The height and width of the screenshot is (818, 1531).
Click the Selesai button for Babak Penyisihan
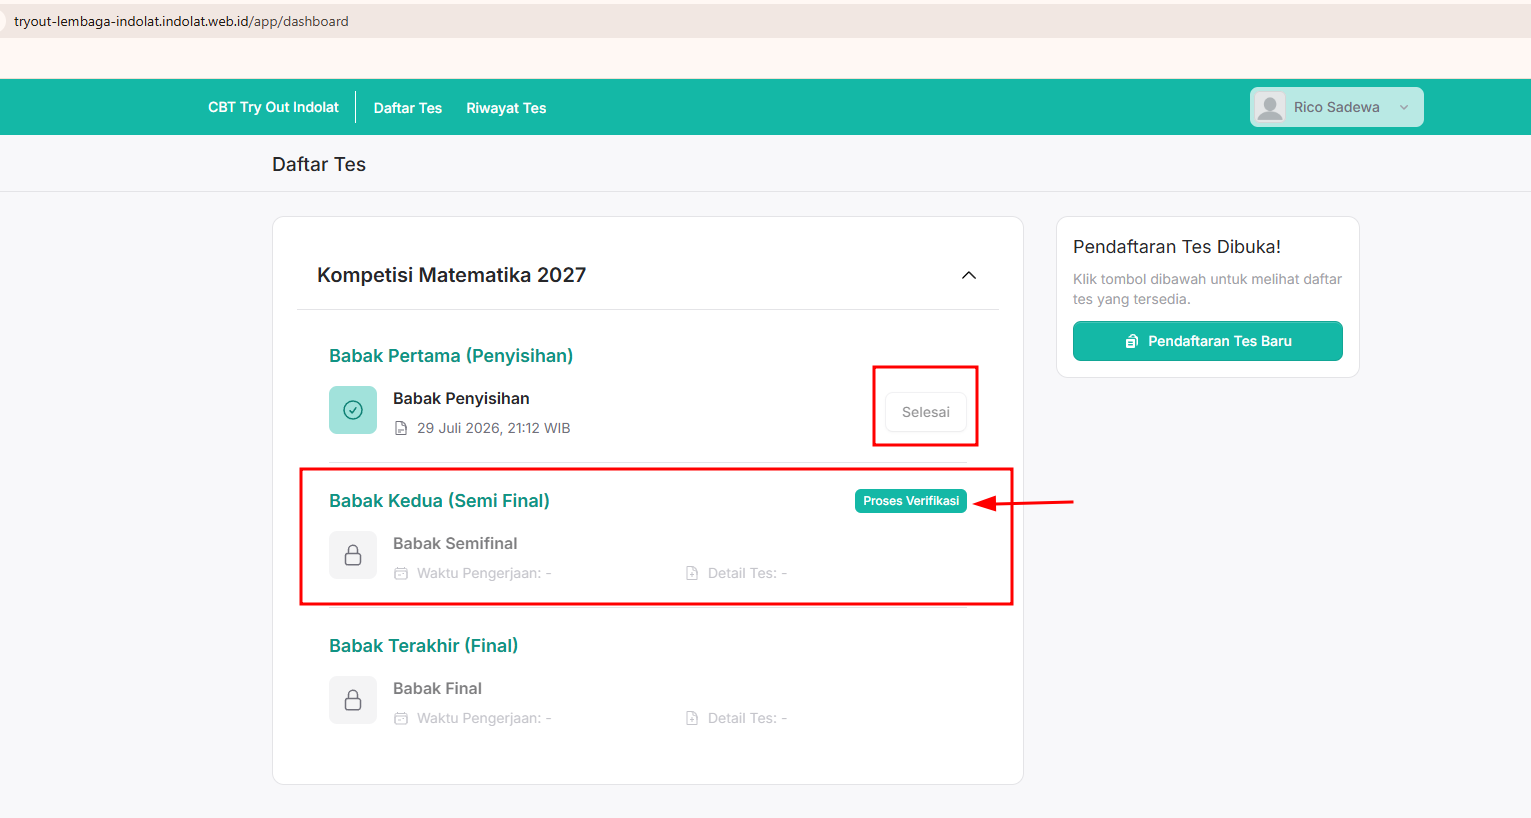pos(926,412)
